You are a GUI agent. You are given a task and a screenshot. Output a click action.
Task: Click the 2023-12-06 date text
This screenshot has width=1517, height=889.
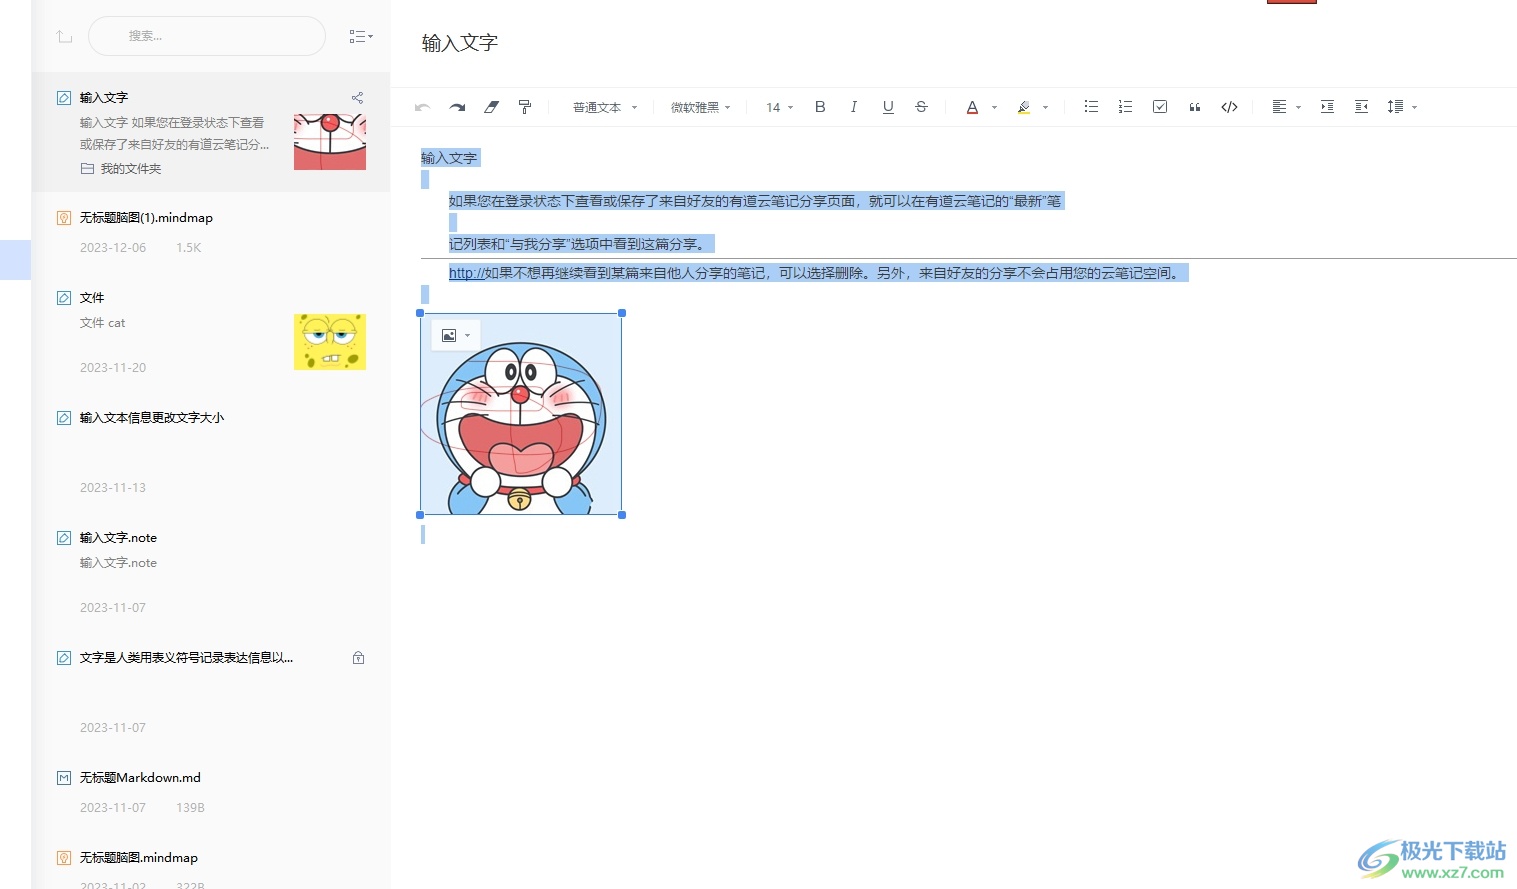coord(113,248)
